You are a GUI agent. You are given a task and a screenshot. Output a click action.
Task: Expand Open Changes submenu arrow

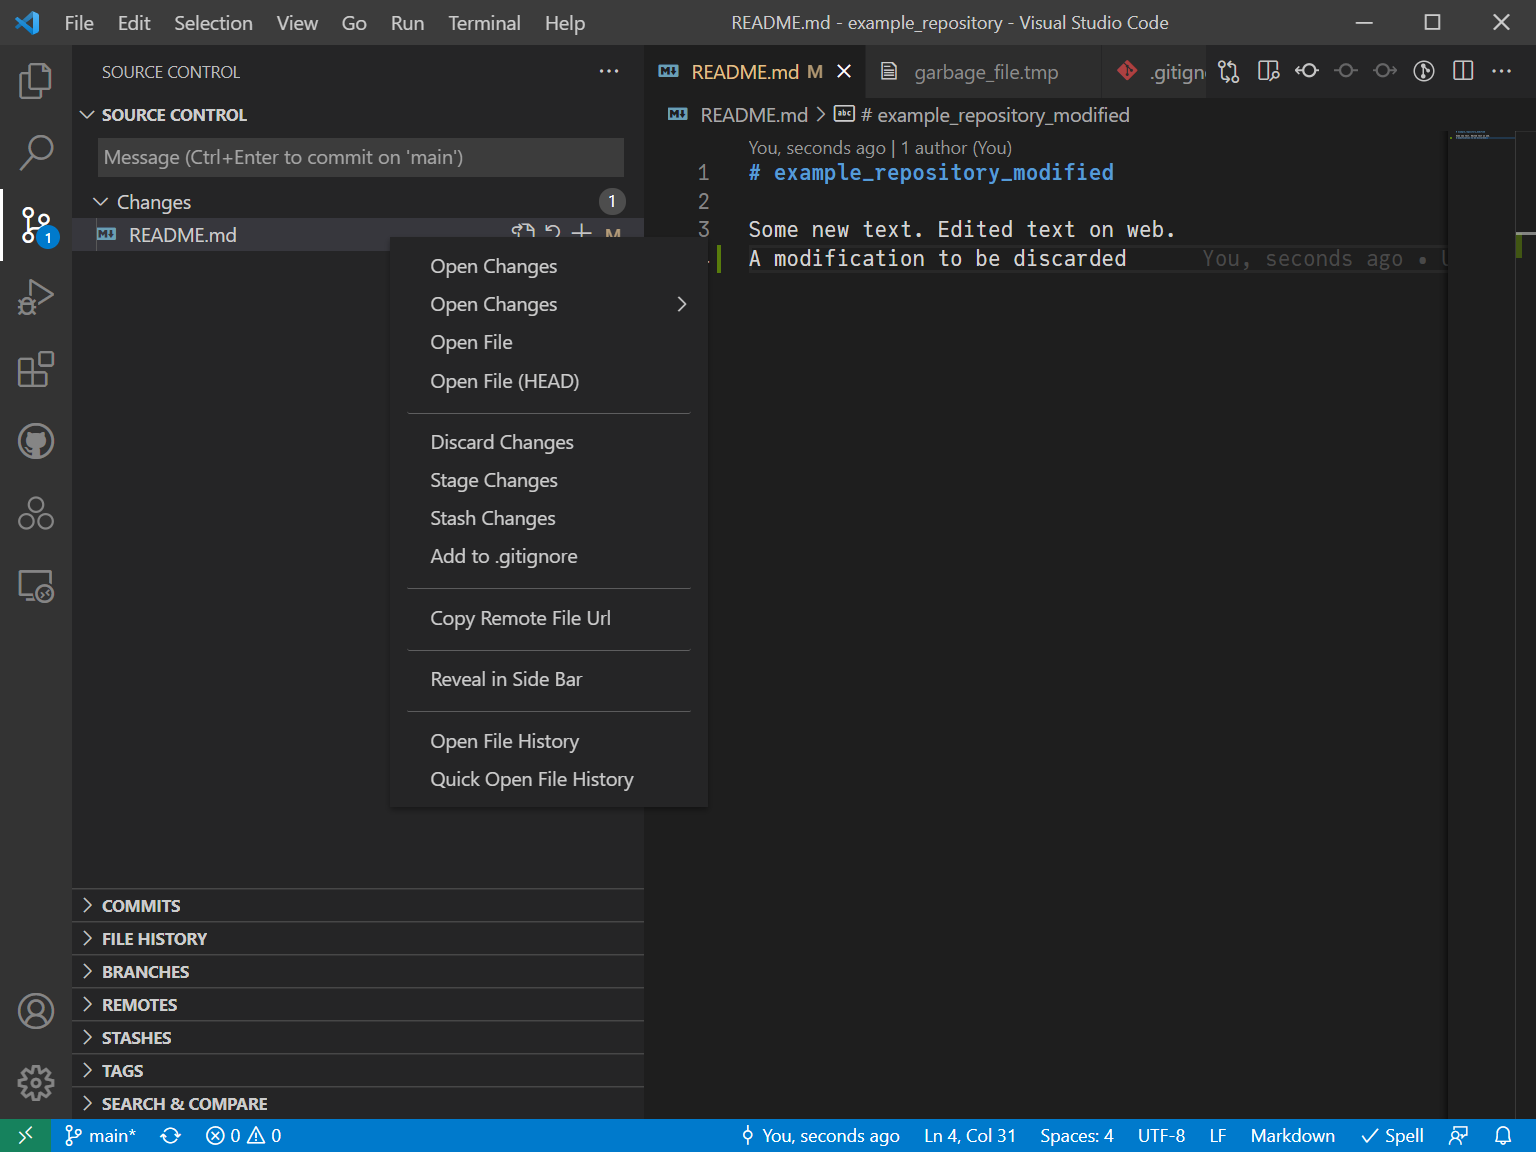click(x=681, y=304)
